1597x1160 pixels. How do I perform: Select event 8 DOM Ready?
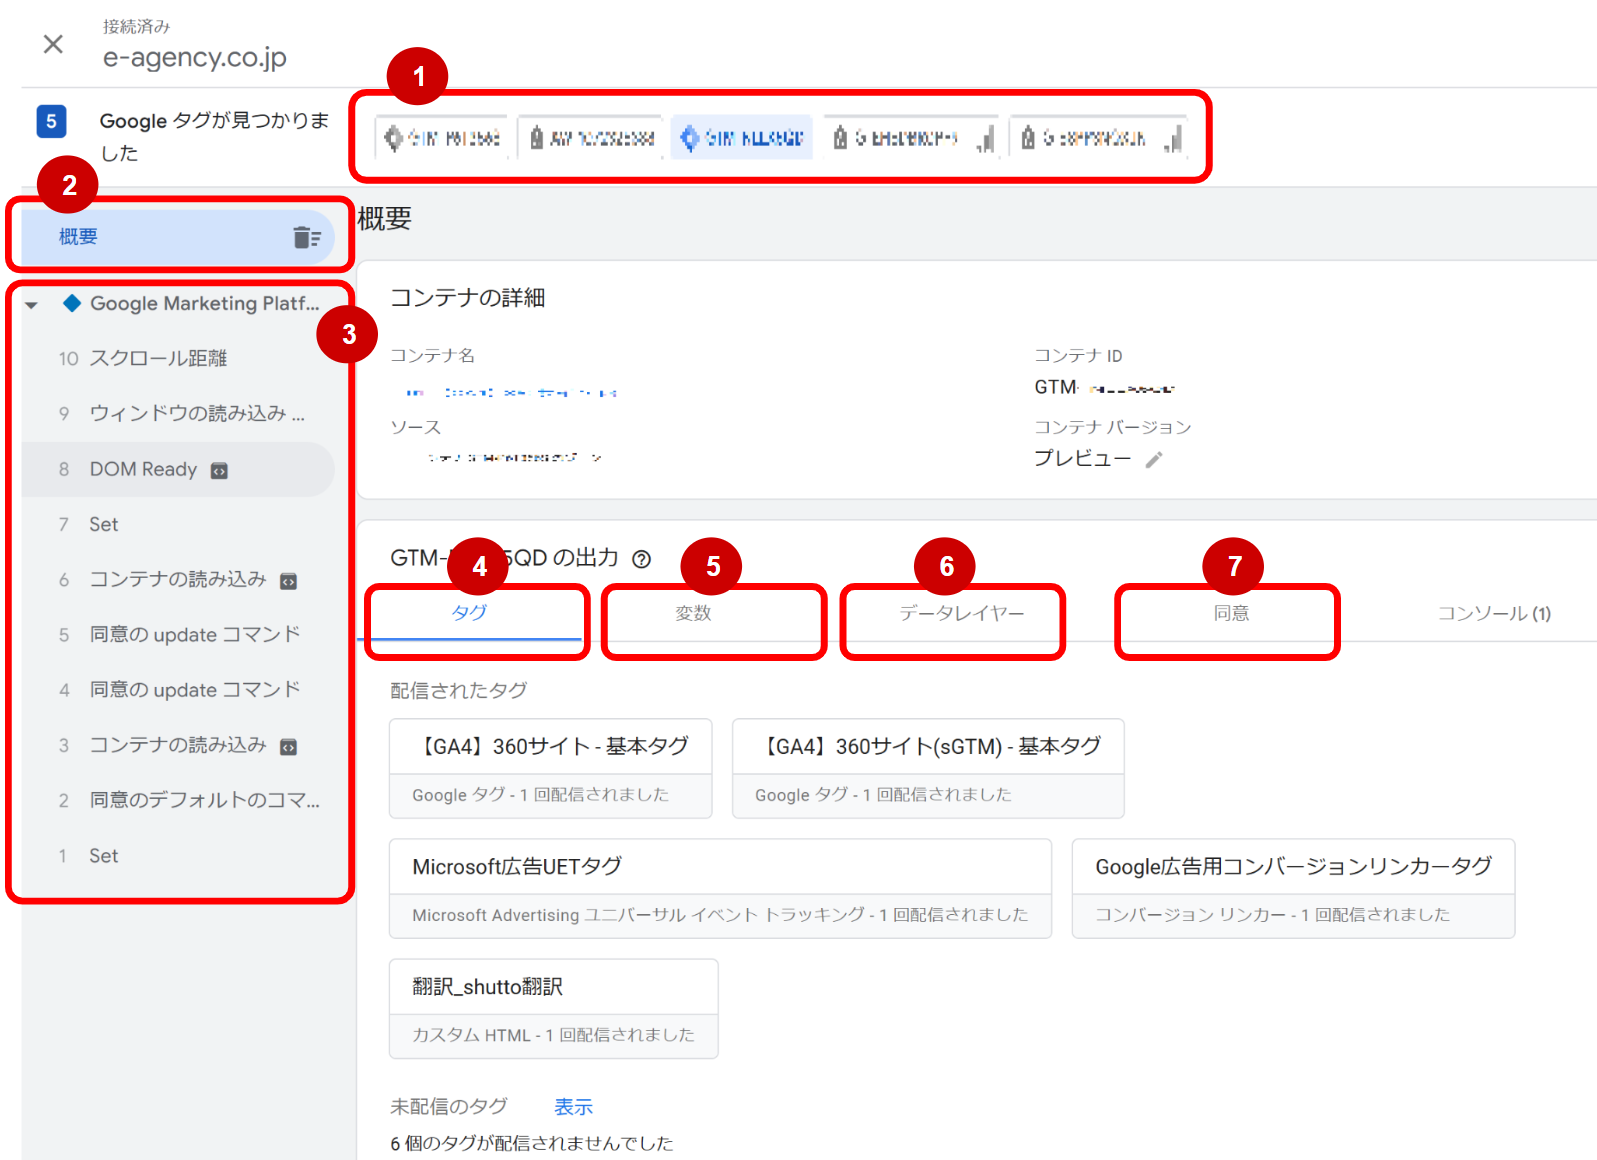(178, 469)
